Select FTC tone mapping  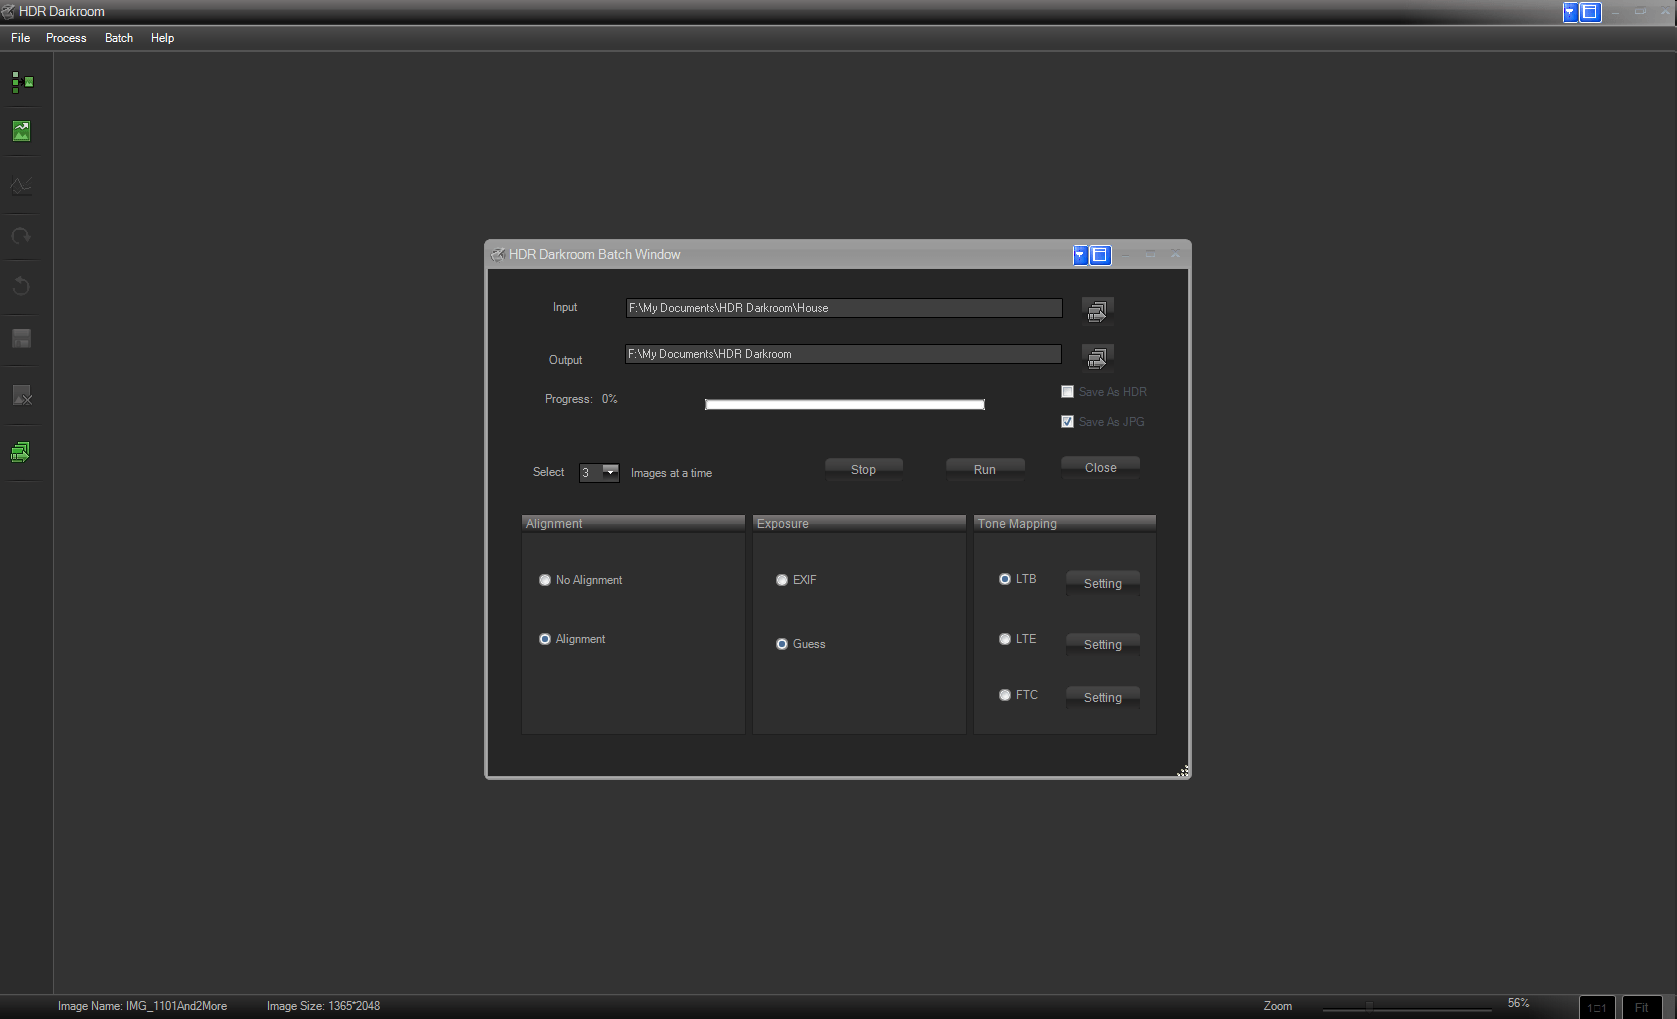click(x=1004, y=694)
